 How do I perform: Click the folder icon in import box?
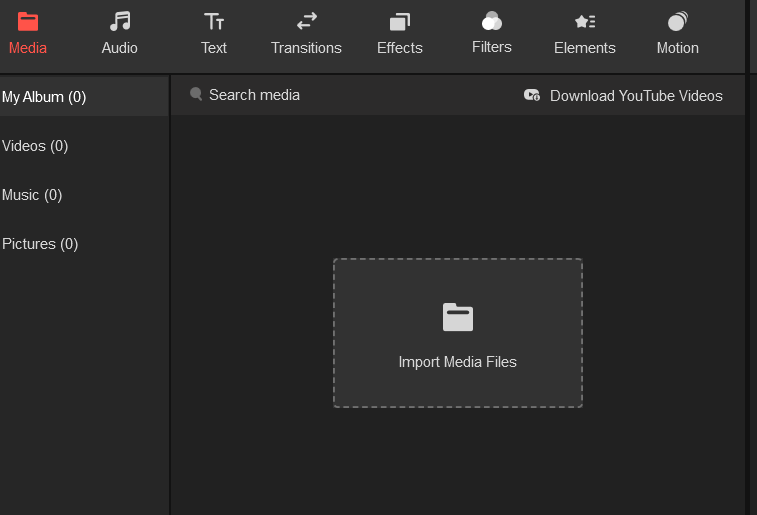pyautogui.click(x=458, y=317)
